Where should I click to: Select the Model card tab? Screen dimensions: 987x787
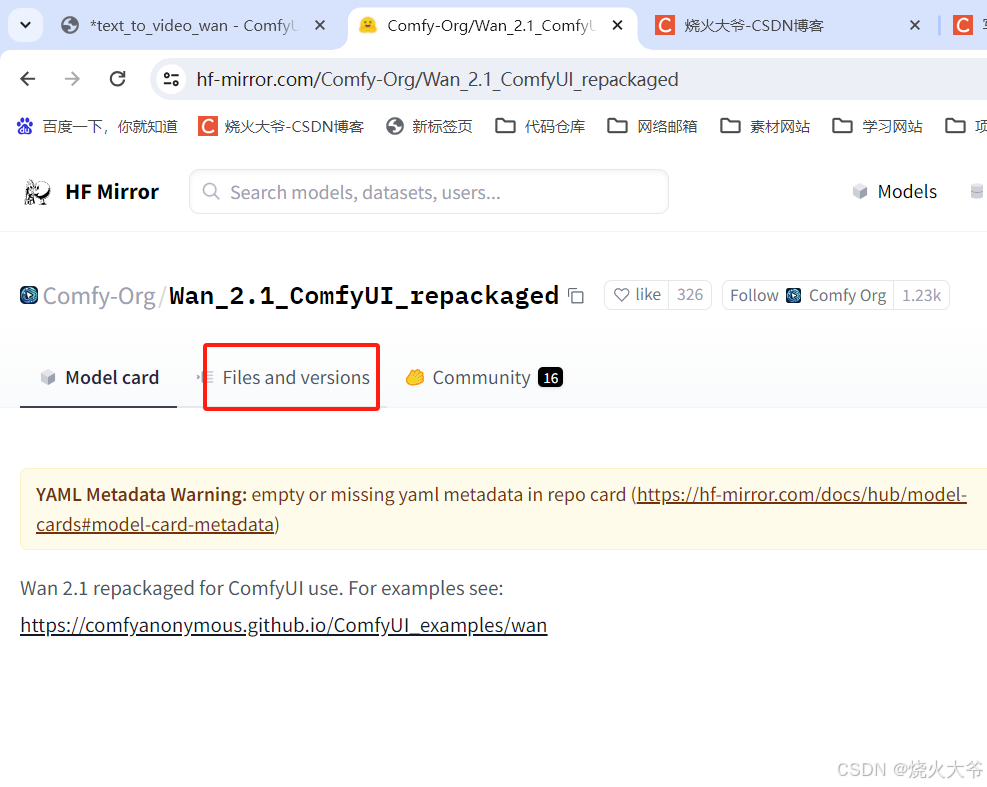coord(99,377)
